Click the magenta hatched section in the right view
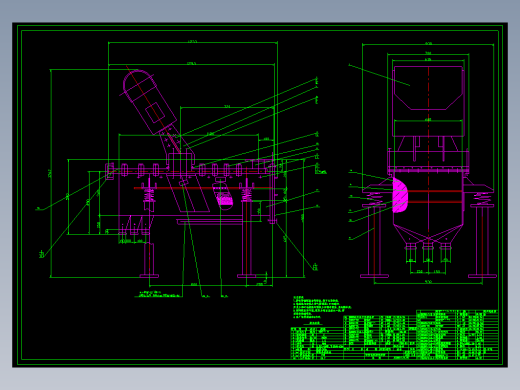The height and width of the screenshot is (390, 520). pyautogui.click(x=400, y=196)
